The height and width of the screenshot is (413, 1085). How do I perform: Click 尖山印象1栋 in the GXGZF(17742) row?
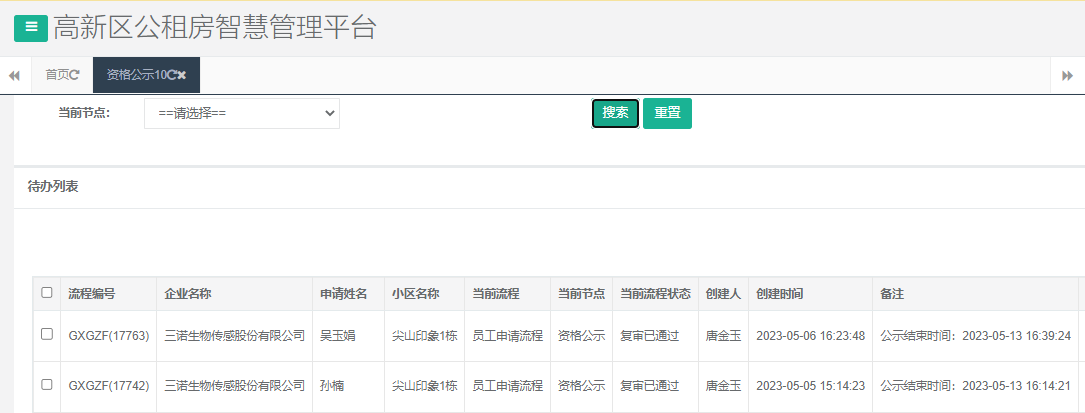[x=425, y=386]
